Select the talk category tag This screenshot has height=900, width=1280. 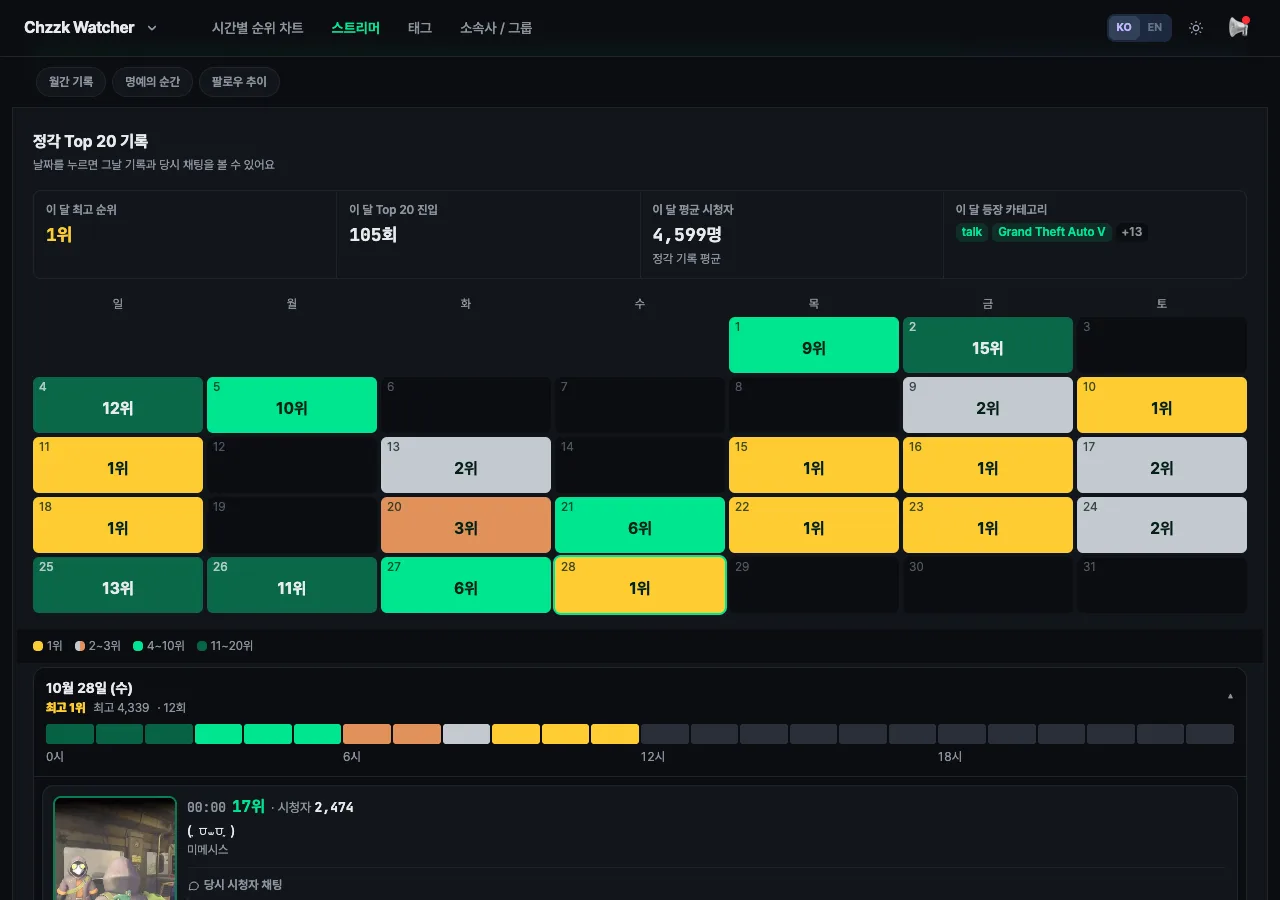click(972, 232)
